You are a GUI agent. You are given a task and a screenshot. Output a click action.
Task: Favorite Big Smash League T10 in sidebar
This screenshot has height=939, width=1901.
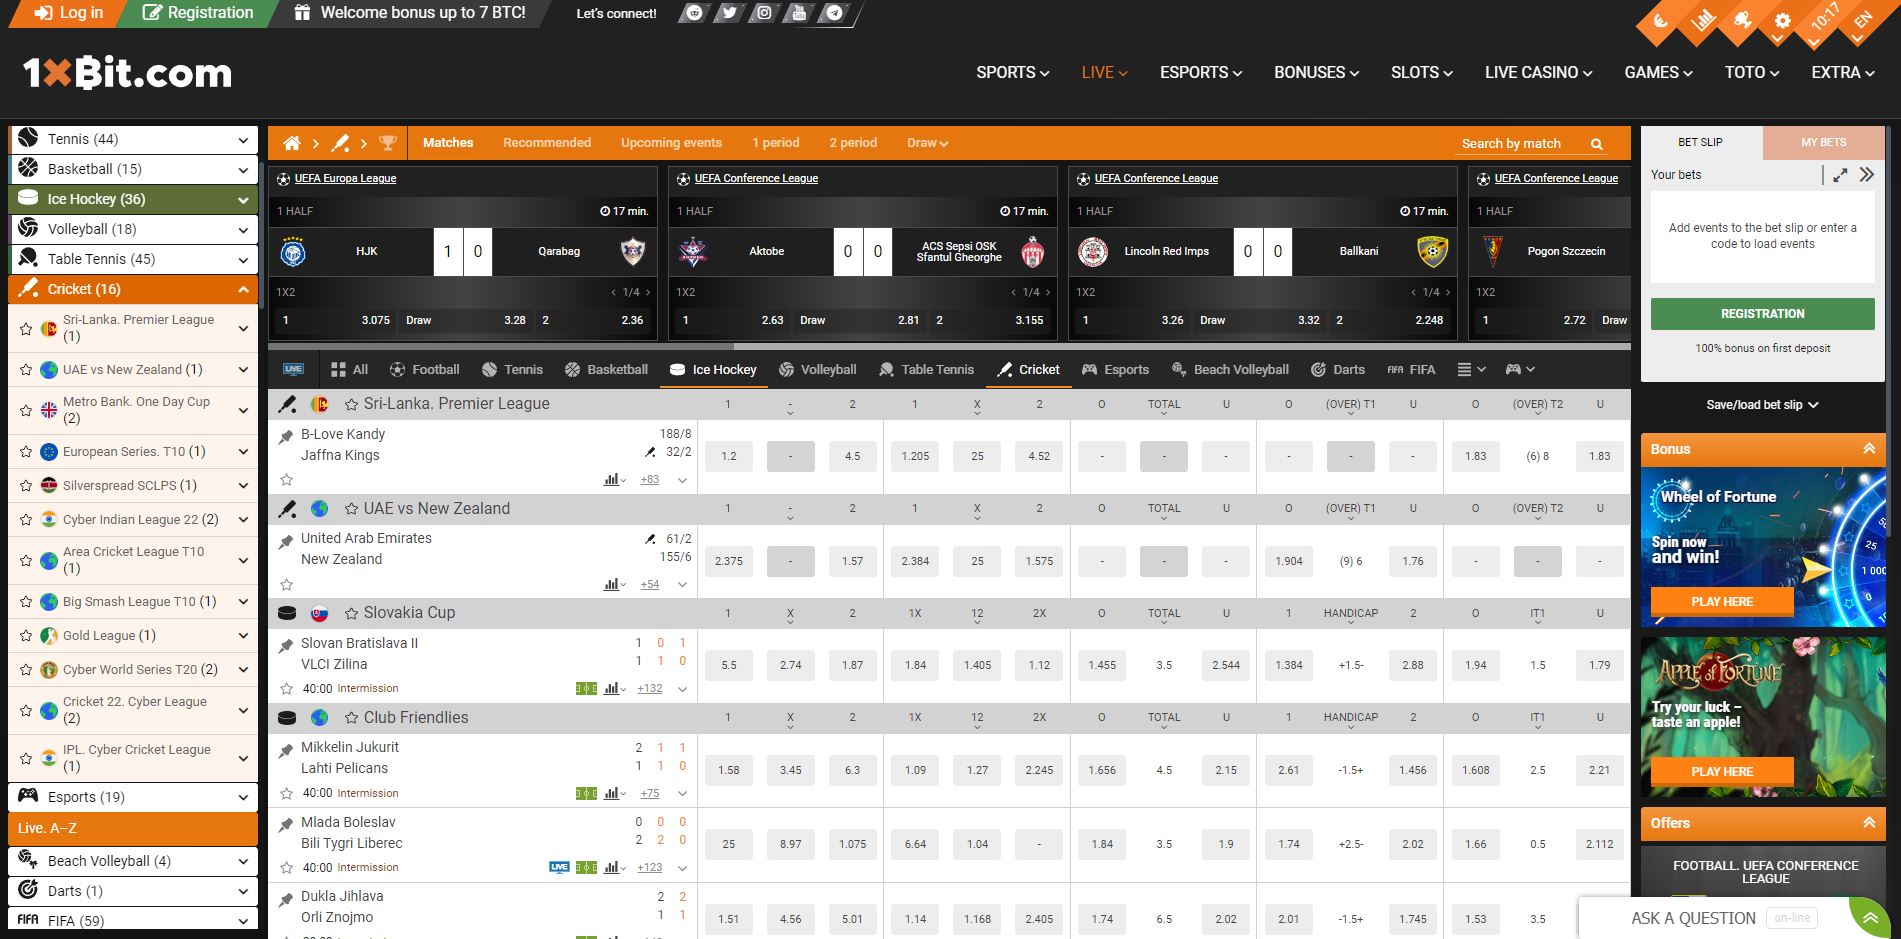(x=26, y=602)
